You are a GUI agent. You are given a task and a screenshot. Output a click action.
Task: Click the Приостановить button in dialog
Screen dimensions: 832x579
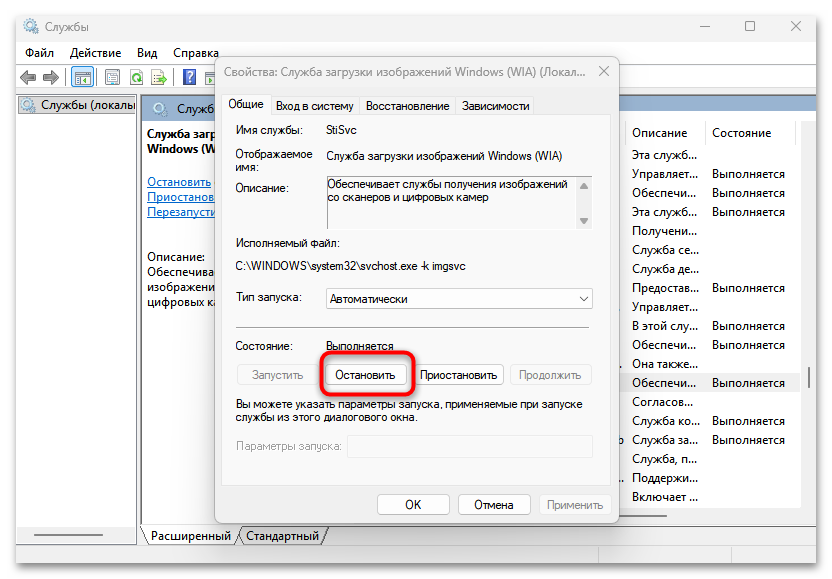[x=458, y=375]
